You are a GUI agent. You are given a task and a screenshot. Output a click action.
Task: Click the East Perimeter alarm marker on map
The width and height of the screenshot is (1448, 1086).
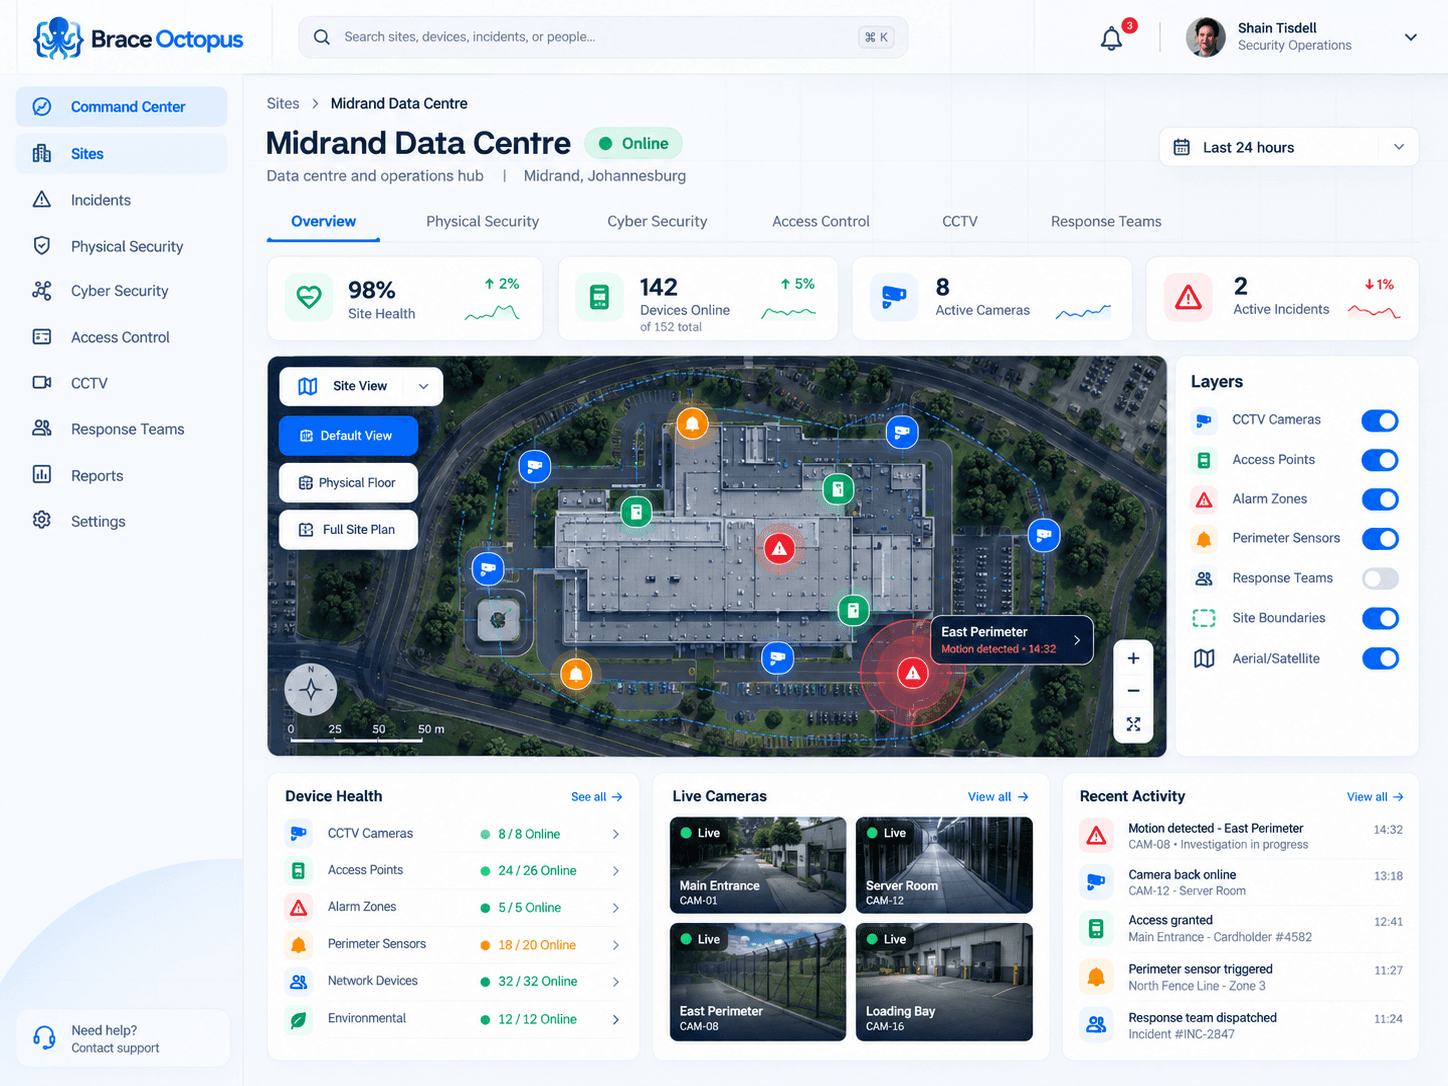(912, 673)
